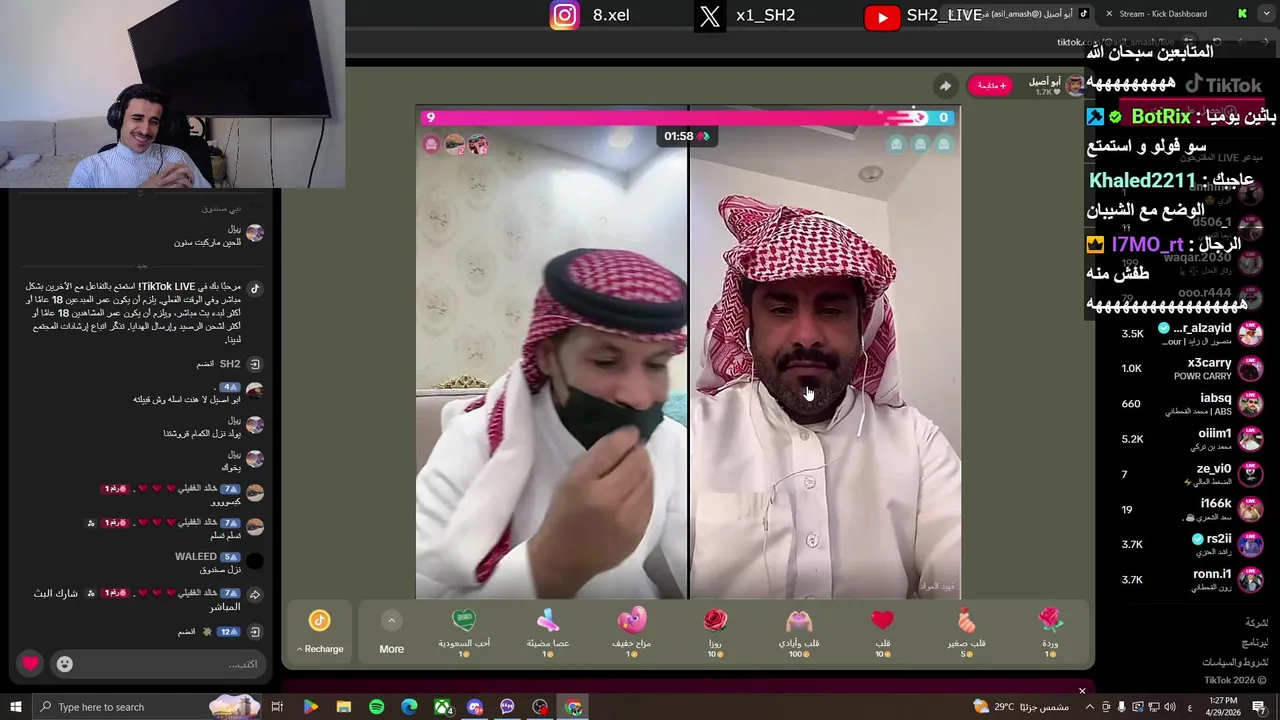The image size is (1280, 720).
Task: Open the Recharge coins option
Action: 319,631
